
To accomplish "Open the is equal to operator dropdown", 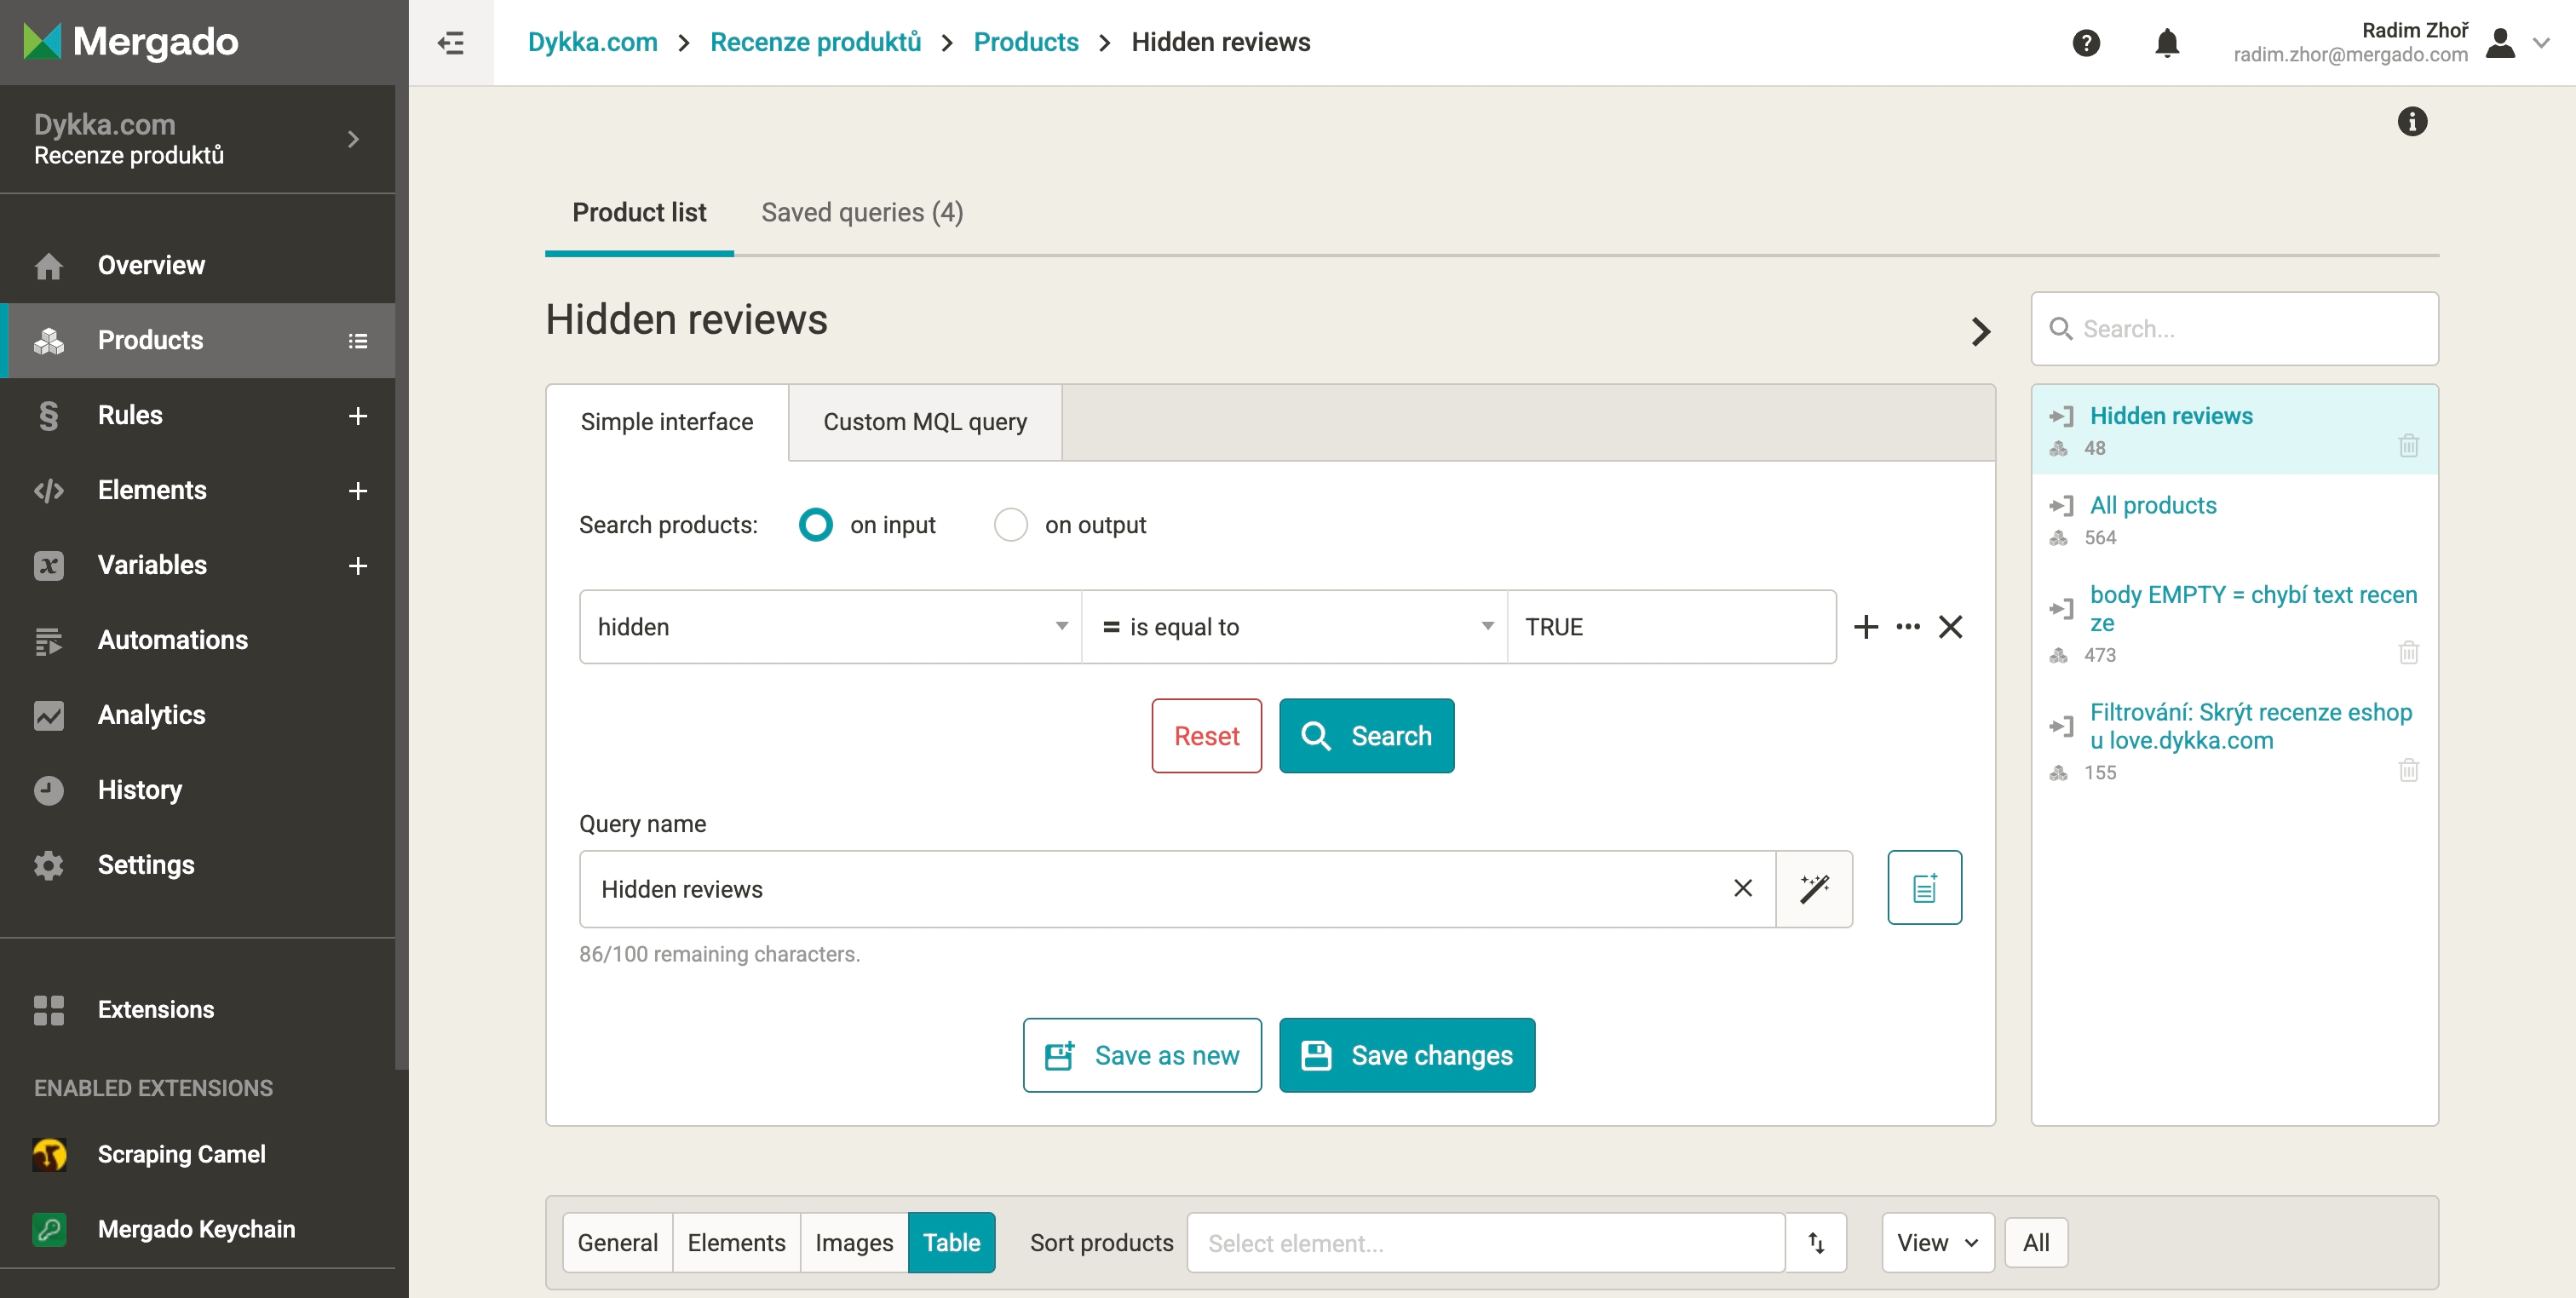I will click(x=1294, y=627).
